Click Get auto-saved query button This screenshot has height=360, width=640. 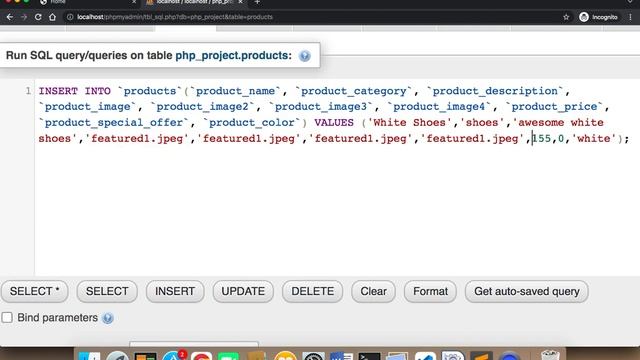(527, 291)
